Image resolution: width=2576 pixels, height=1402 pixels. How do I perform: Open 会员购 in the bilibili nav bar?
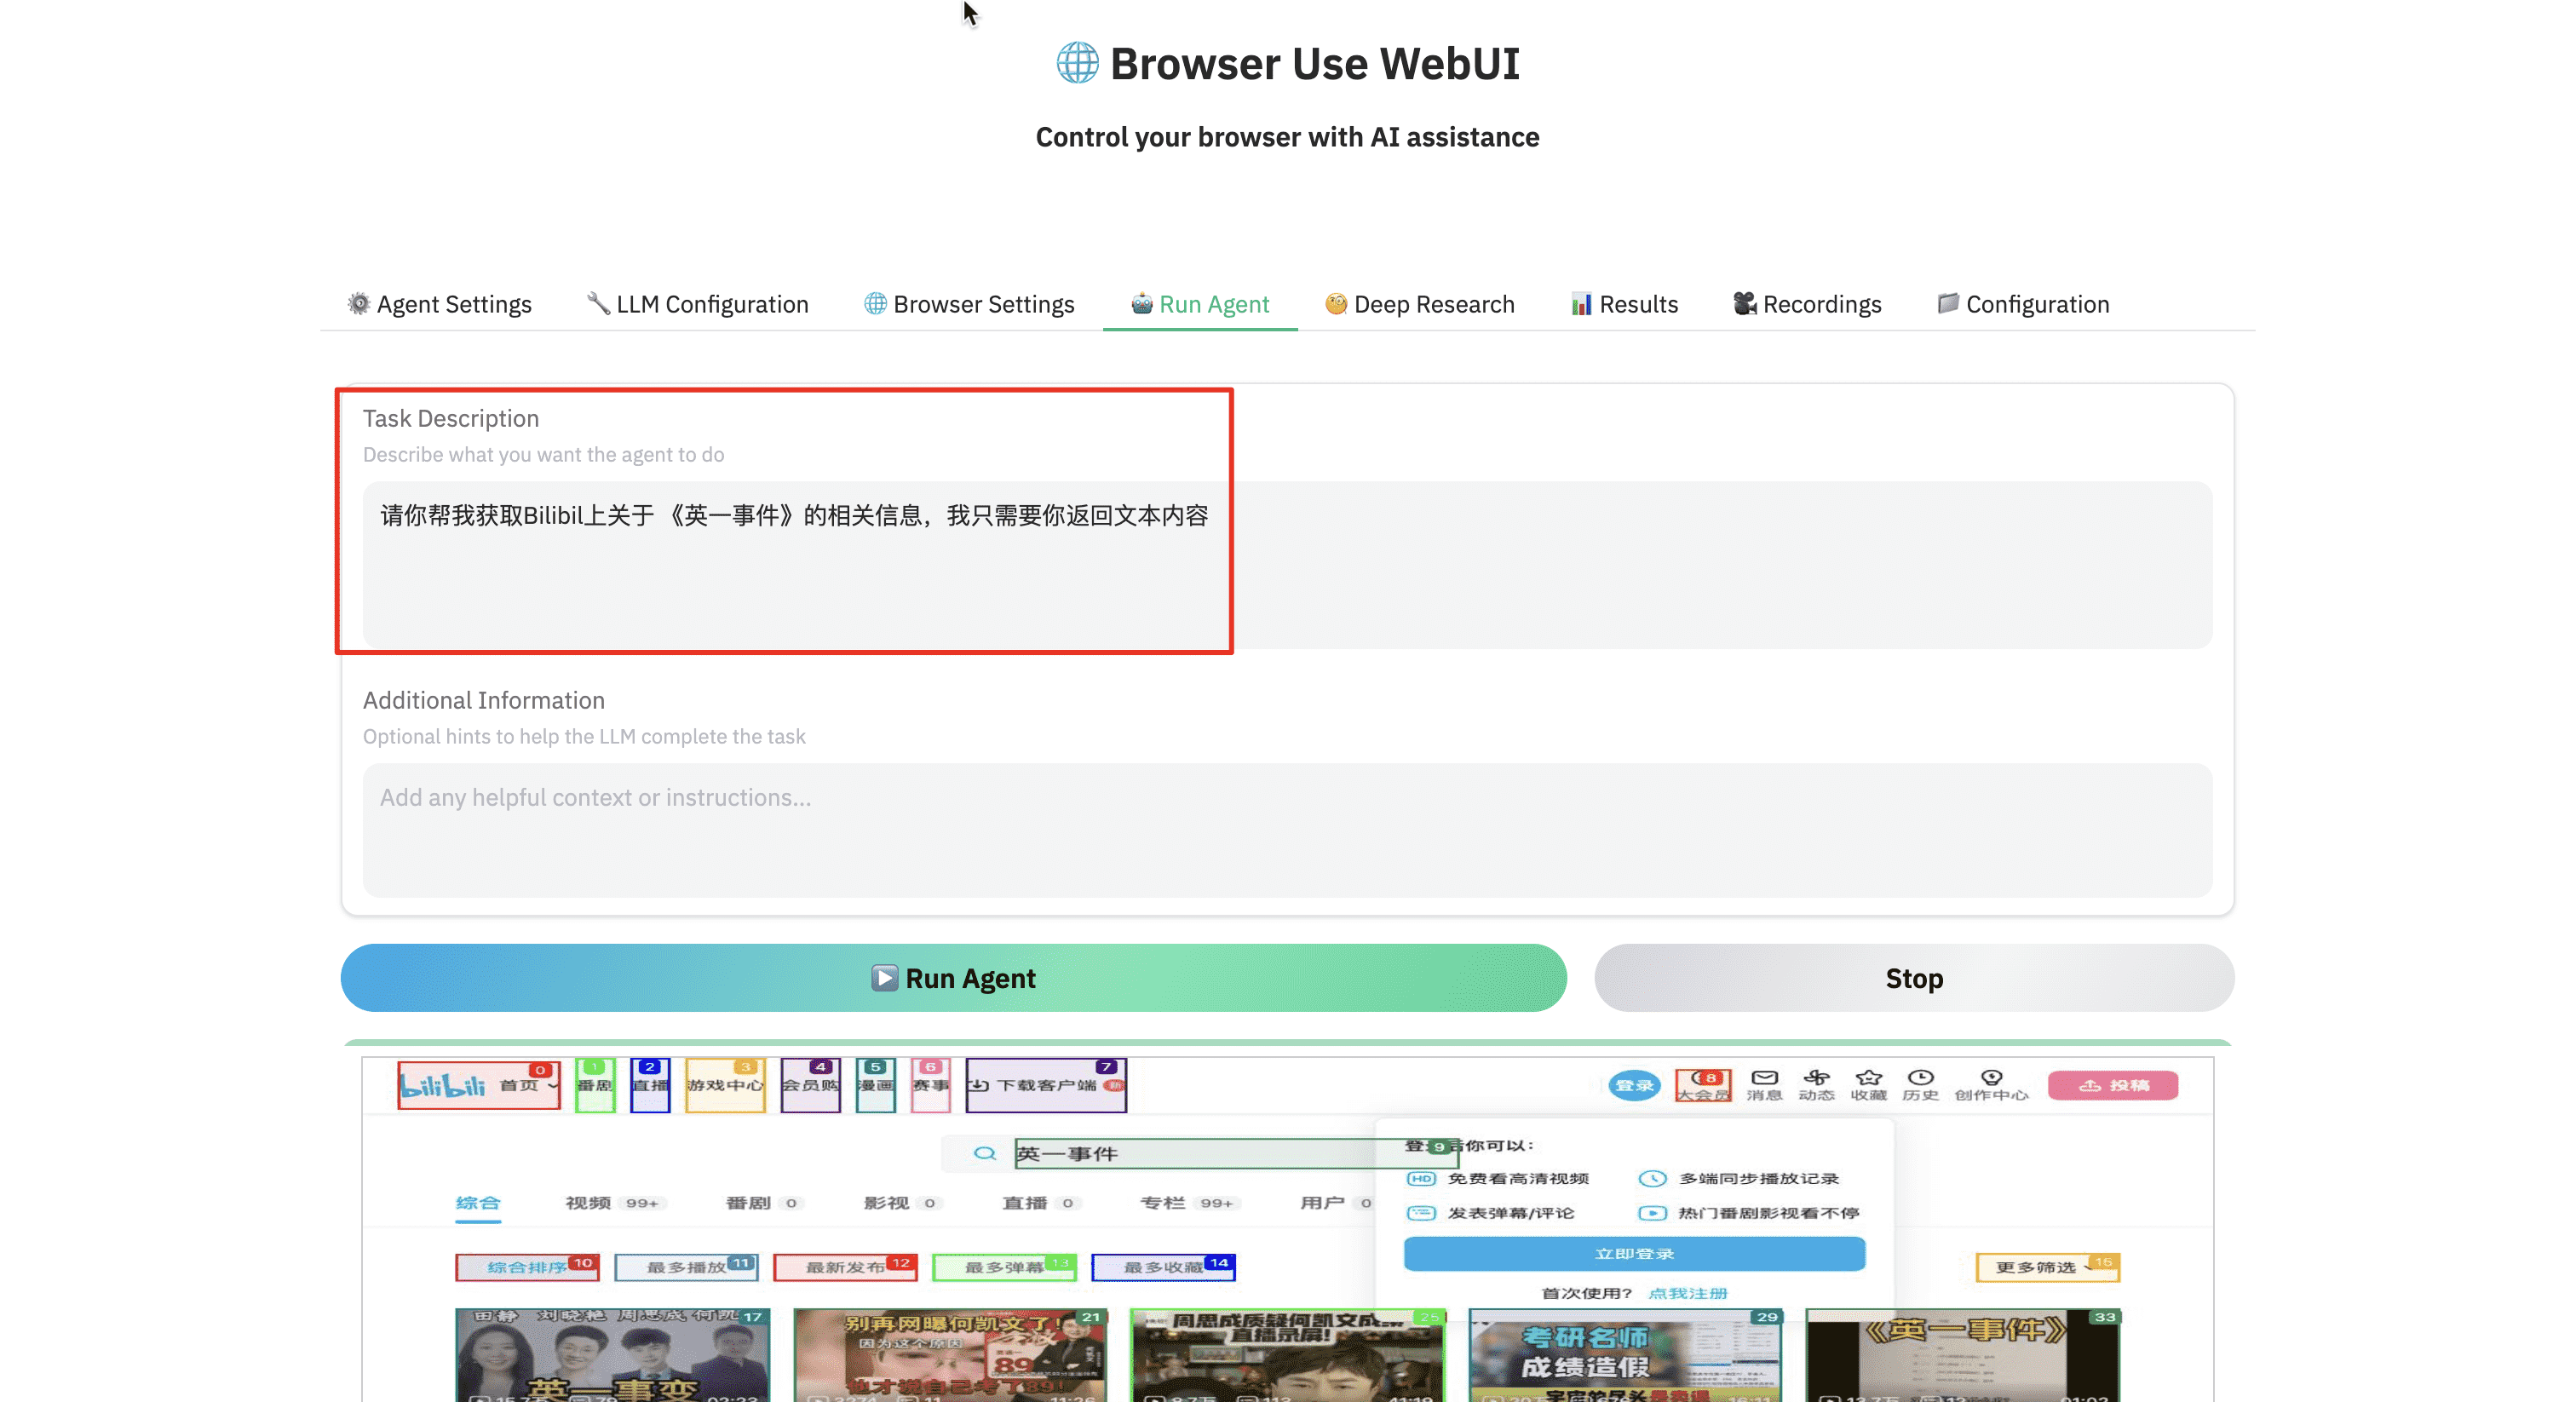pyautogui.click(x=810, y=1086)
